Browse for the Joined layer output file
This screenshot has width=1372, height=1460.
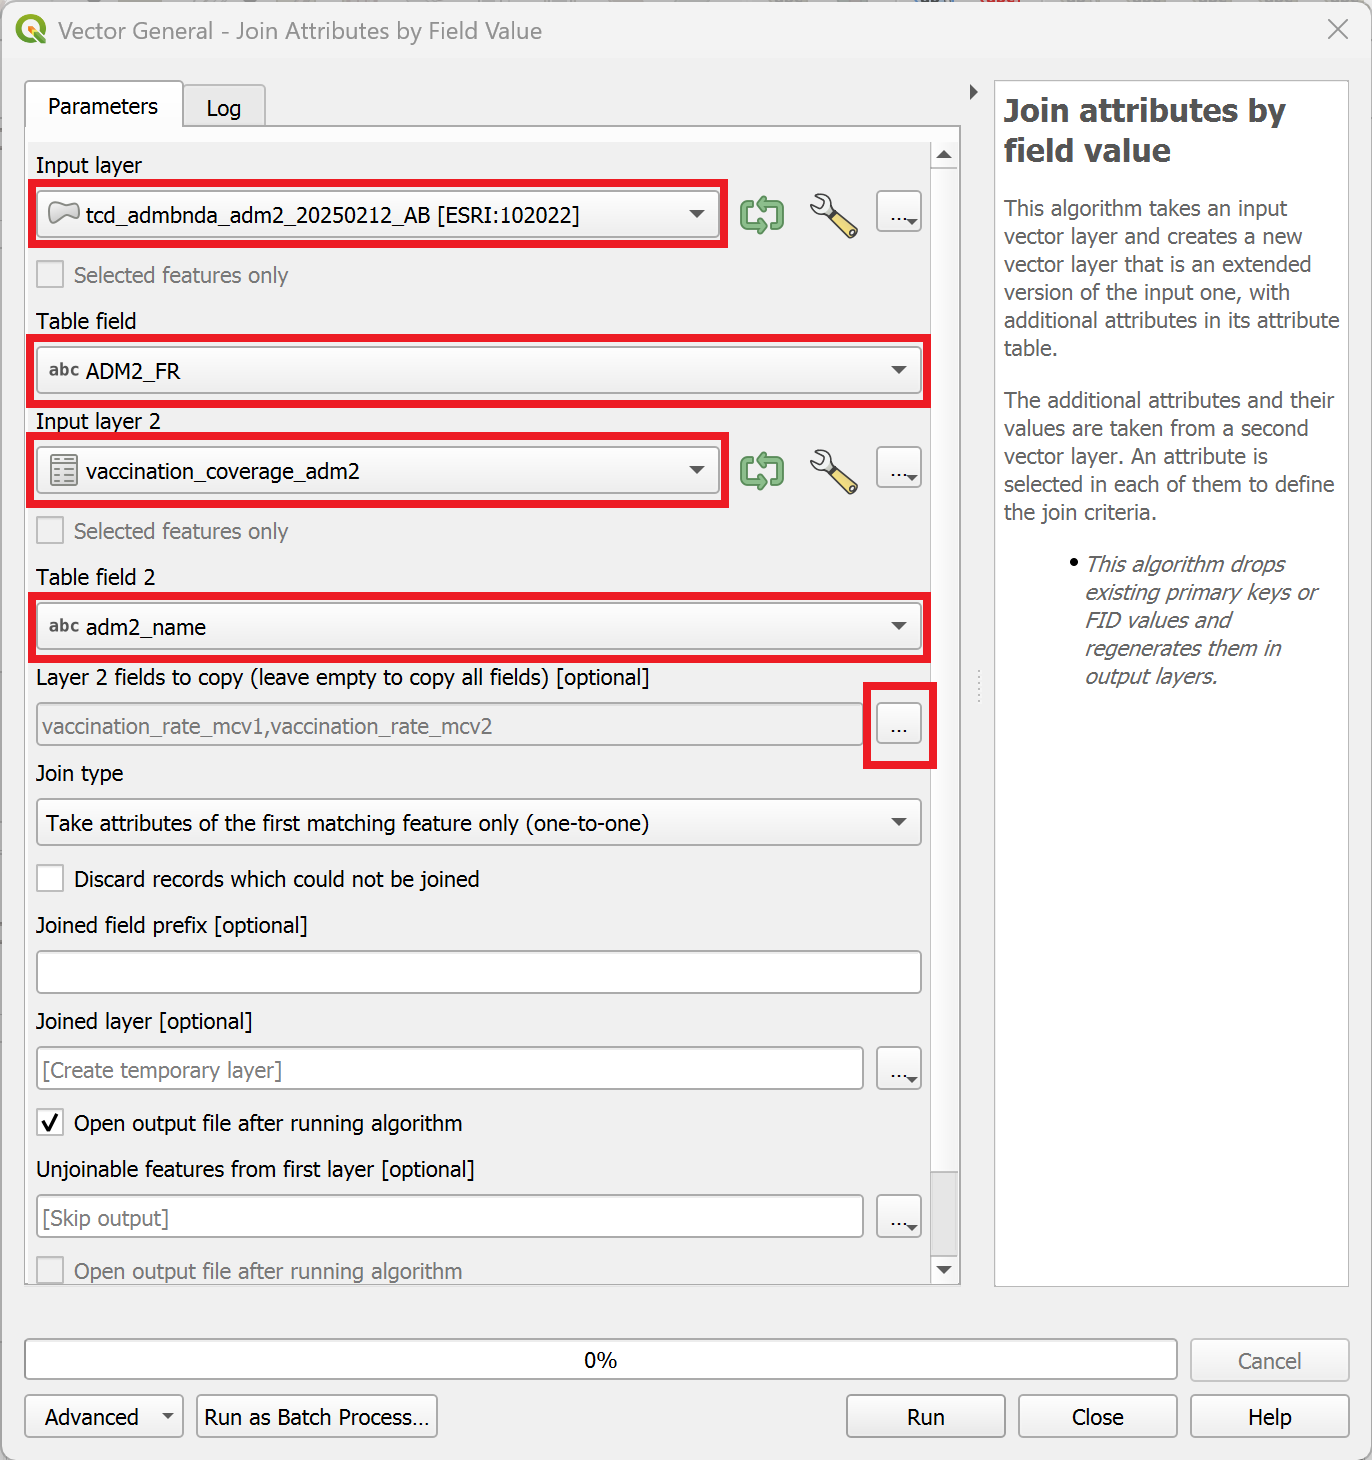(x=897, y=1068)
